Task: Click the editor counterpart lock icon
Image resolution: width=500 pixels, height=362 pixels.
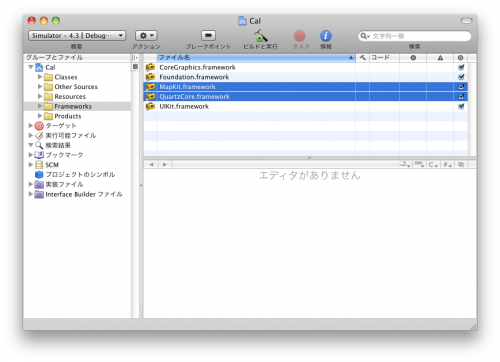Action: (x=461, y=164)
